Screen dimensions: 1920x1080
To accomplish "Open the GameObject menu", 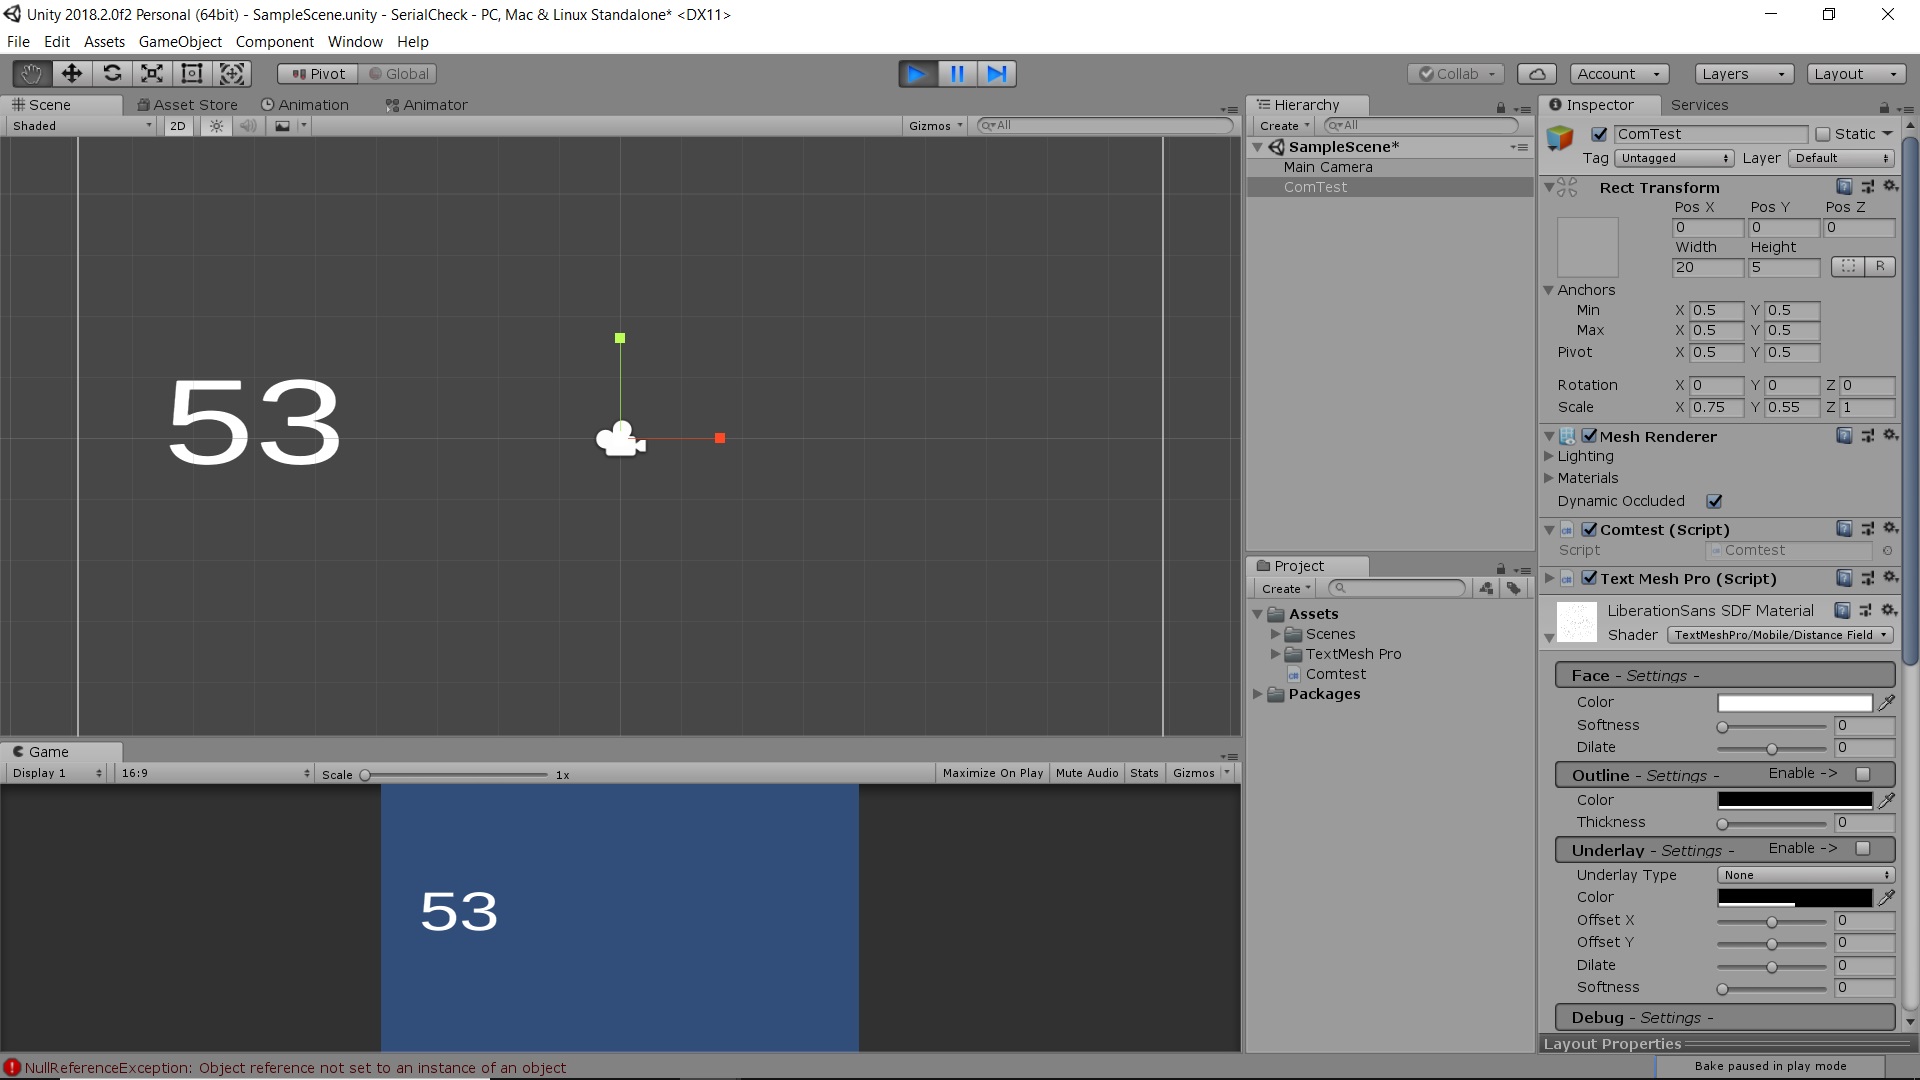I will (x=180, y=41).
